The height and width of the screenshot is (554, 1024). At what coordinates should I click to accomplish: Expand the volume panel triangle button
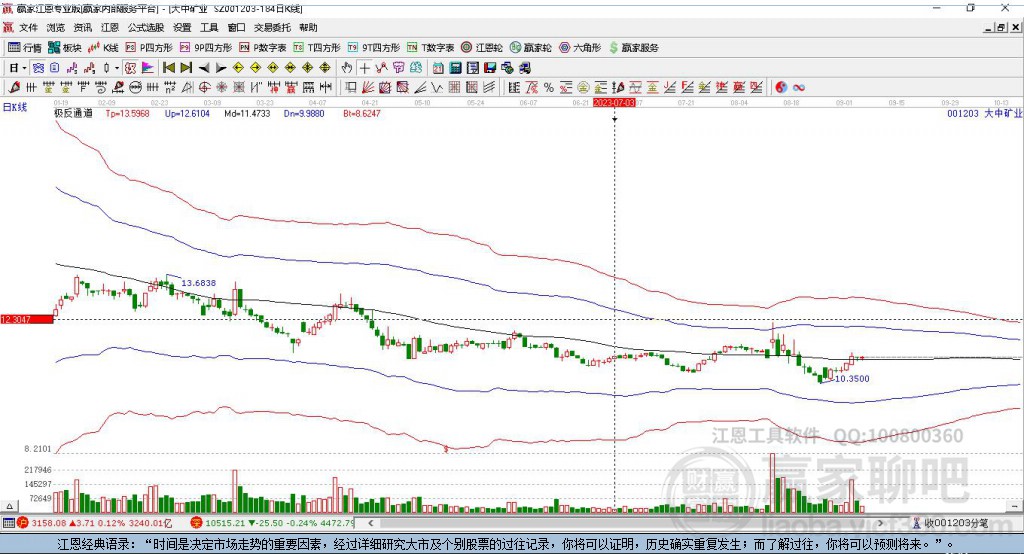[x=9, y=506]
